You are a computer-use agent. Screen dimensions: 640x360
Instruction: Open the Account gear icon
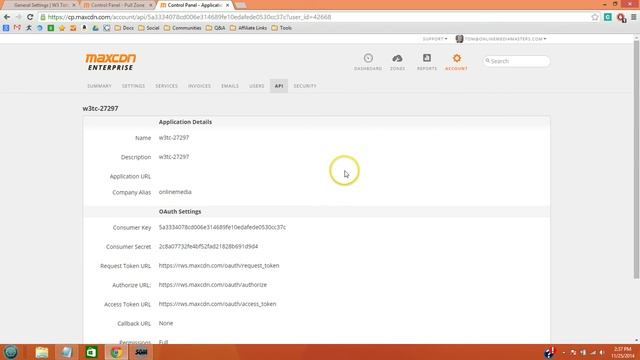pos(456,62)
